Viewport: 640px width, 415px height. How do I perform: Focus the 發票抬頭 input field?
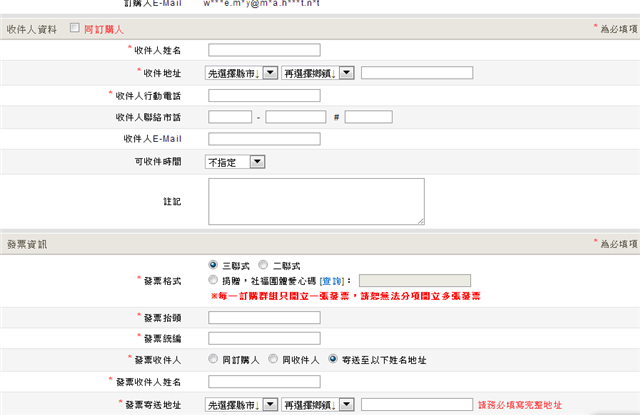click(264, 317)
